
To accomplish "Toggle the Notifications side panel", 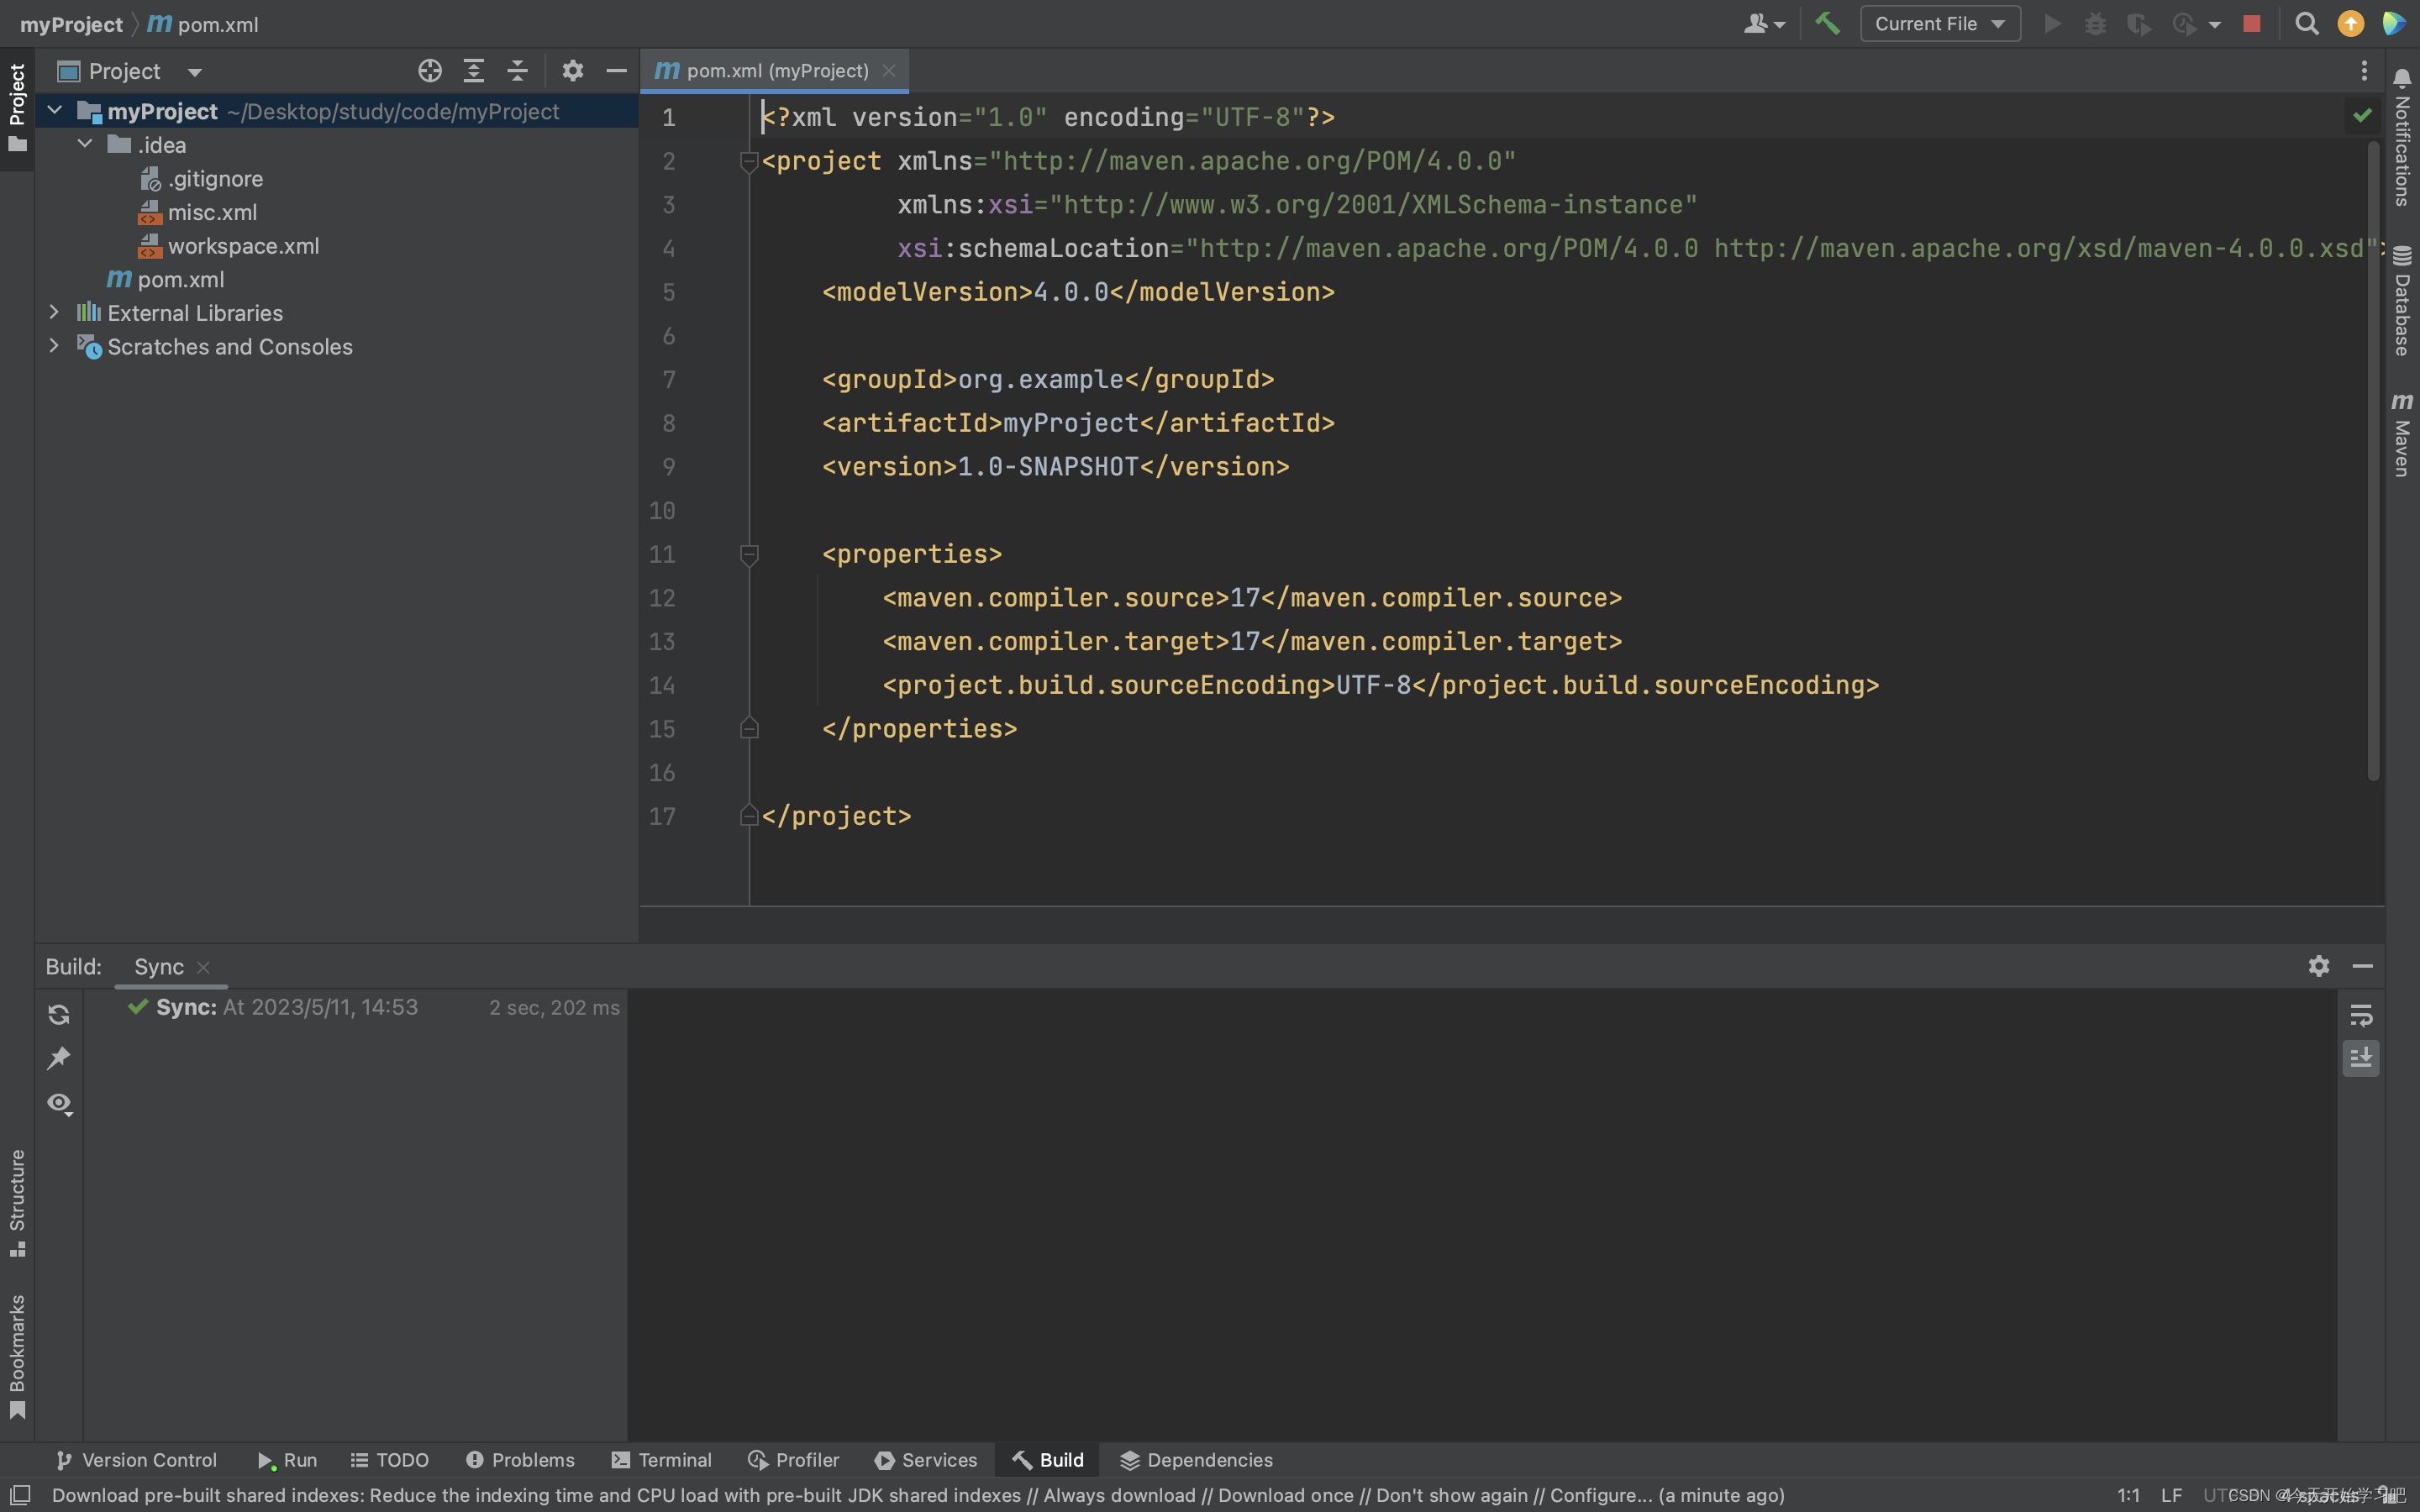I will pyautogui.click(x=2402, y=137).
